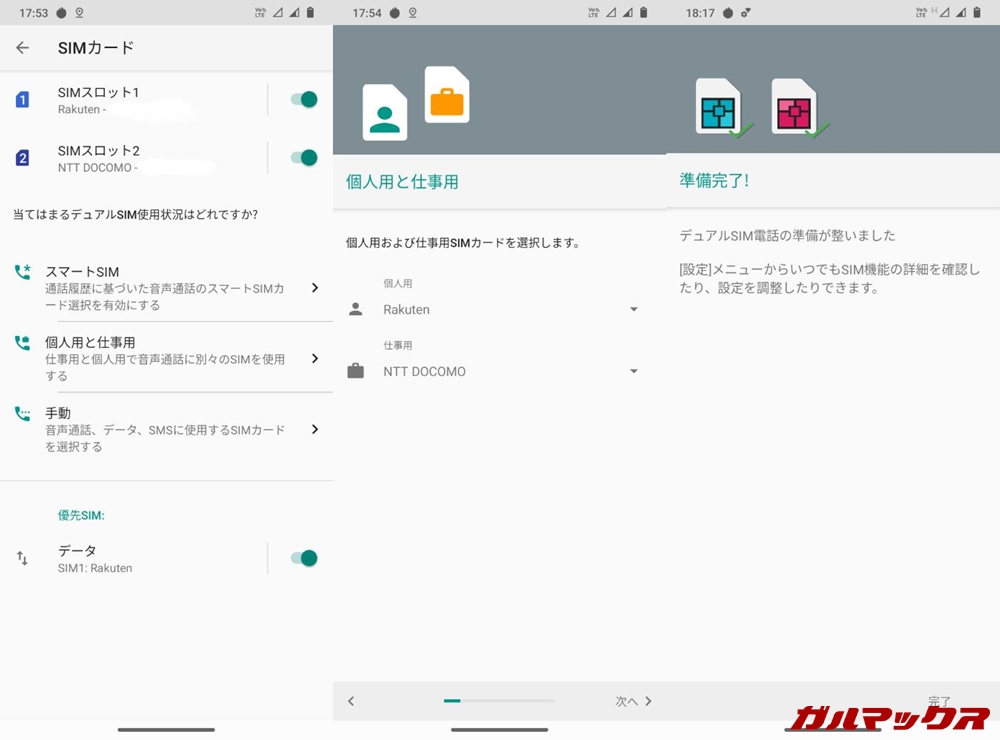Turn off the SIMスロット2 NTT DOCOMO switch
The height and width of the screenshot is (740, 1000).
303,157
